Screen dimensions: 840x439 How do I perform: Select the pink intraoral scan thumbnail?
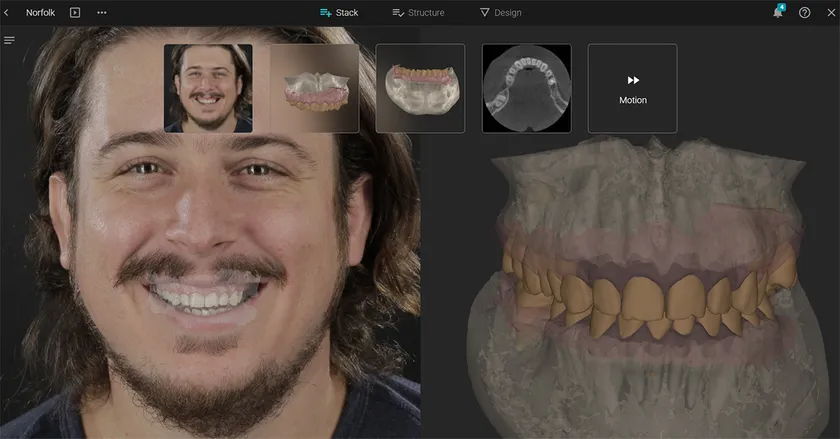tap(314, 88)
